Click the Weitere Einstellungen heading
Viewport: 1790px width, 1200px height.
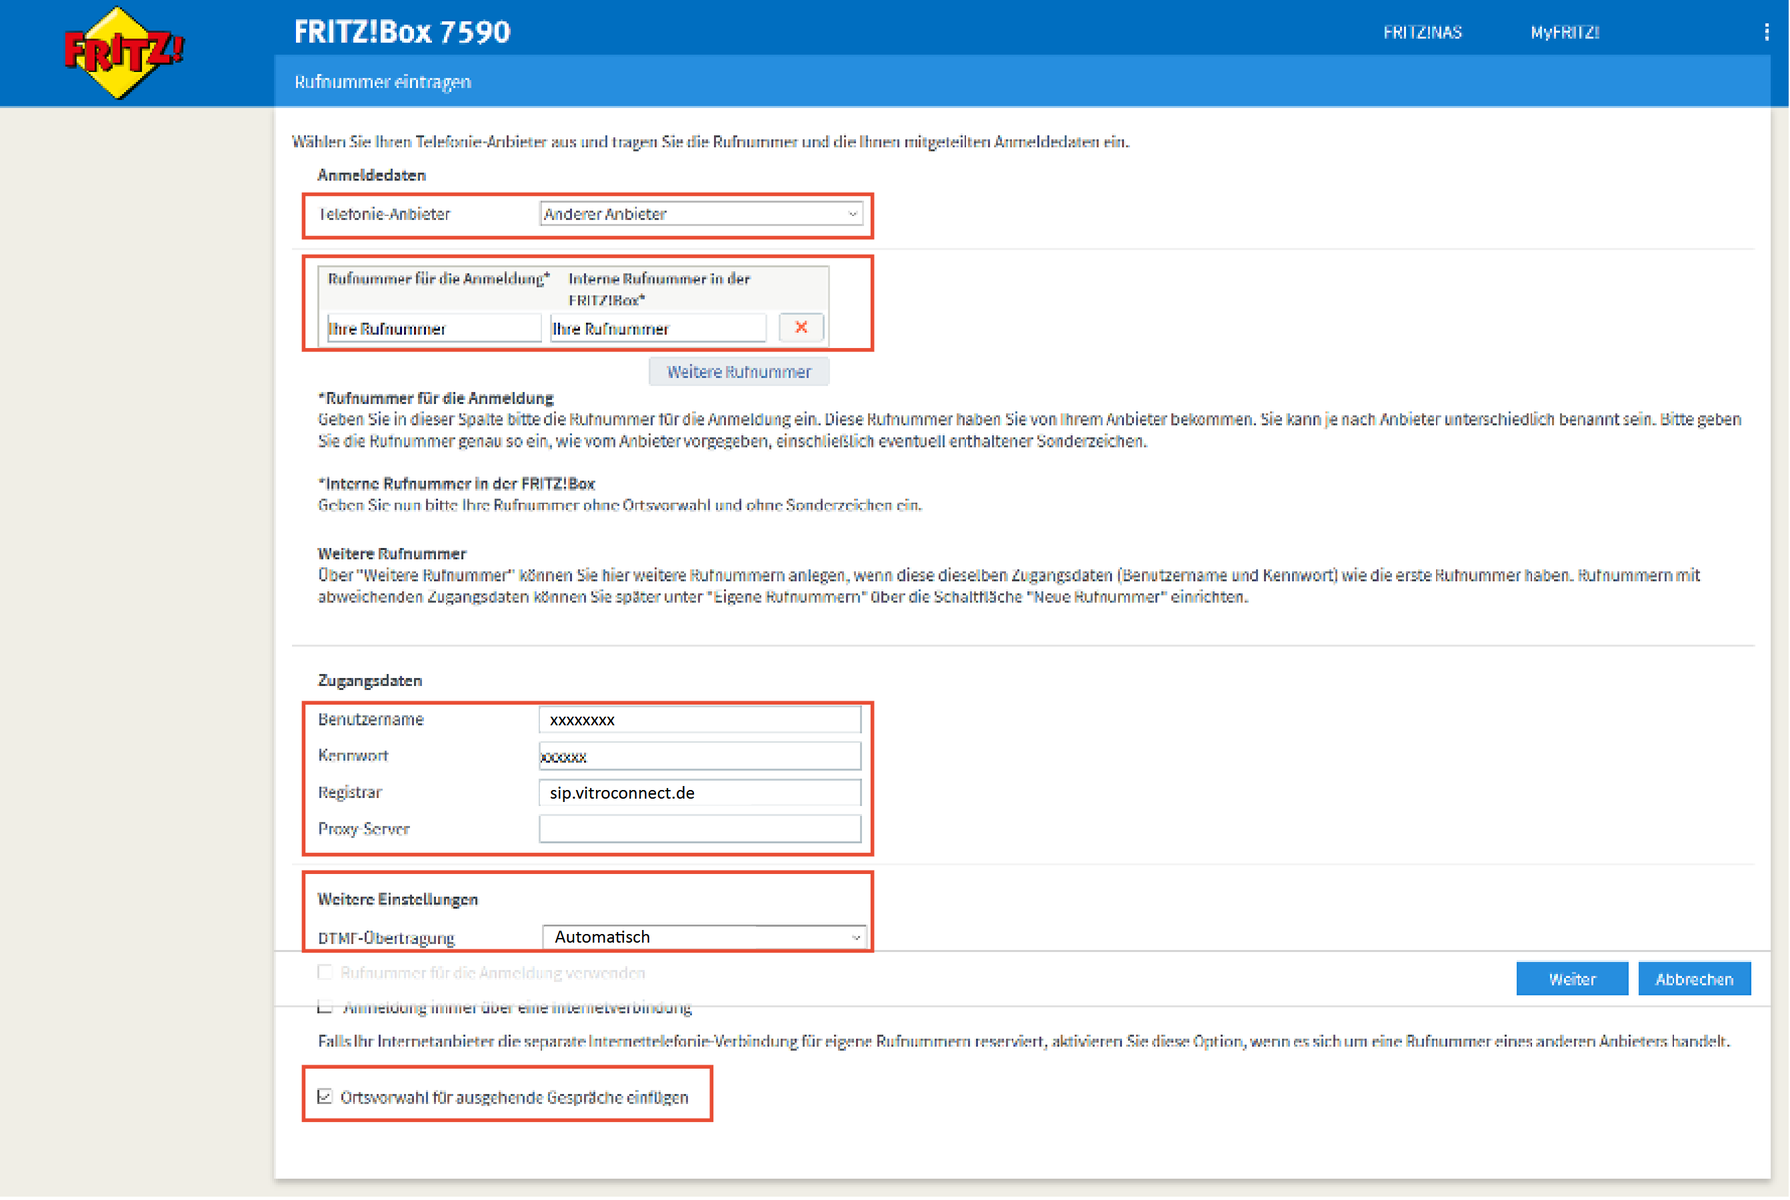pyautogui.click(x=398, y=899)
